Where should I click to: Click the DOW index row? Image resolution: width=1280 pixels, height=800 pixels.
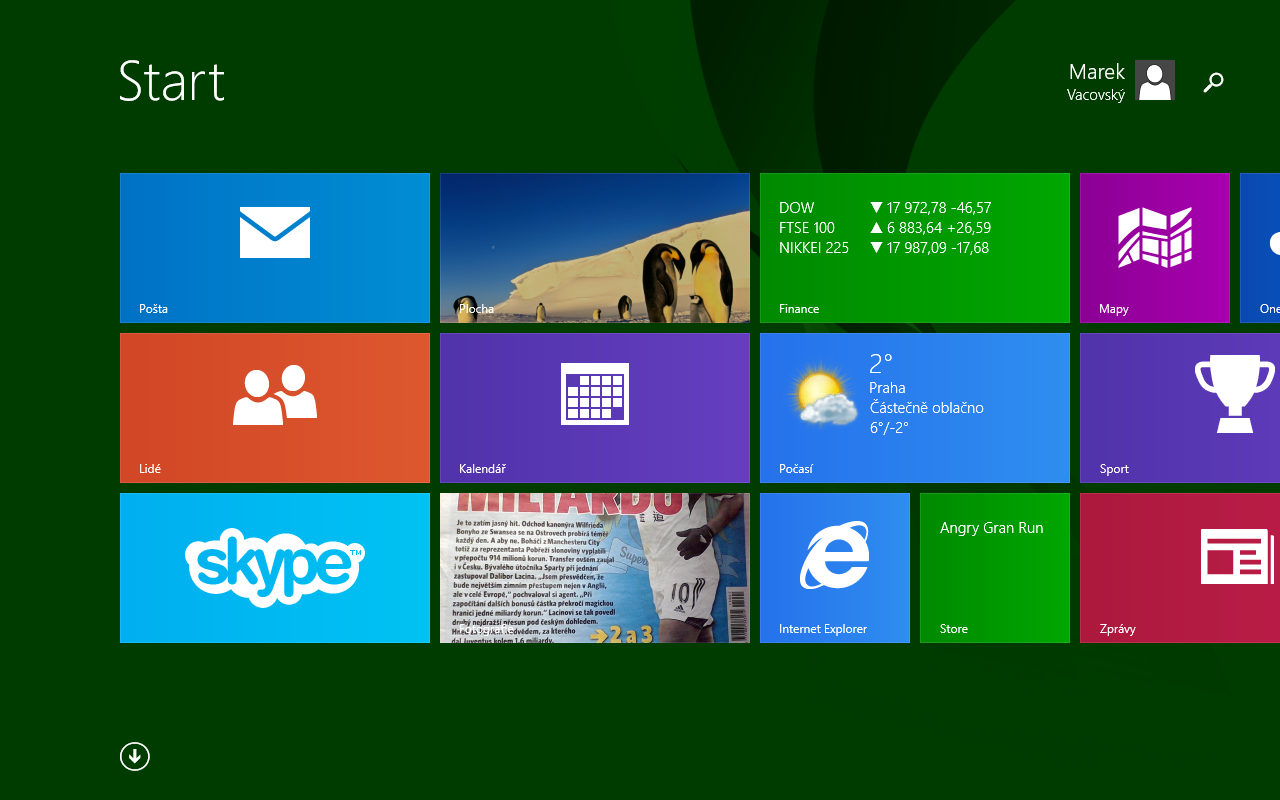(x=885, y=208)
